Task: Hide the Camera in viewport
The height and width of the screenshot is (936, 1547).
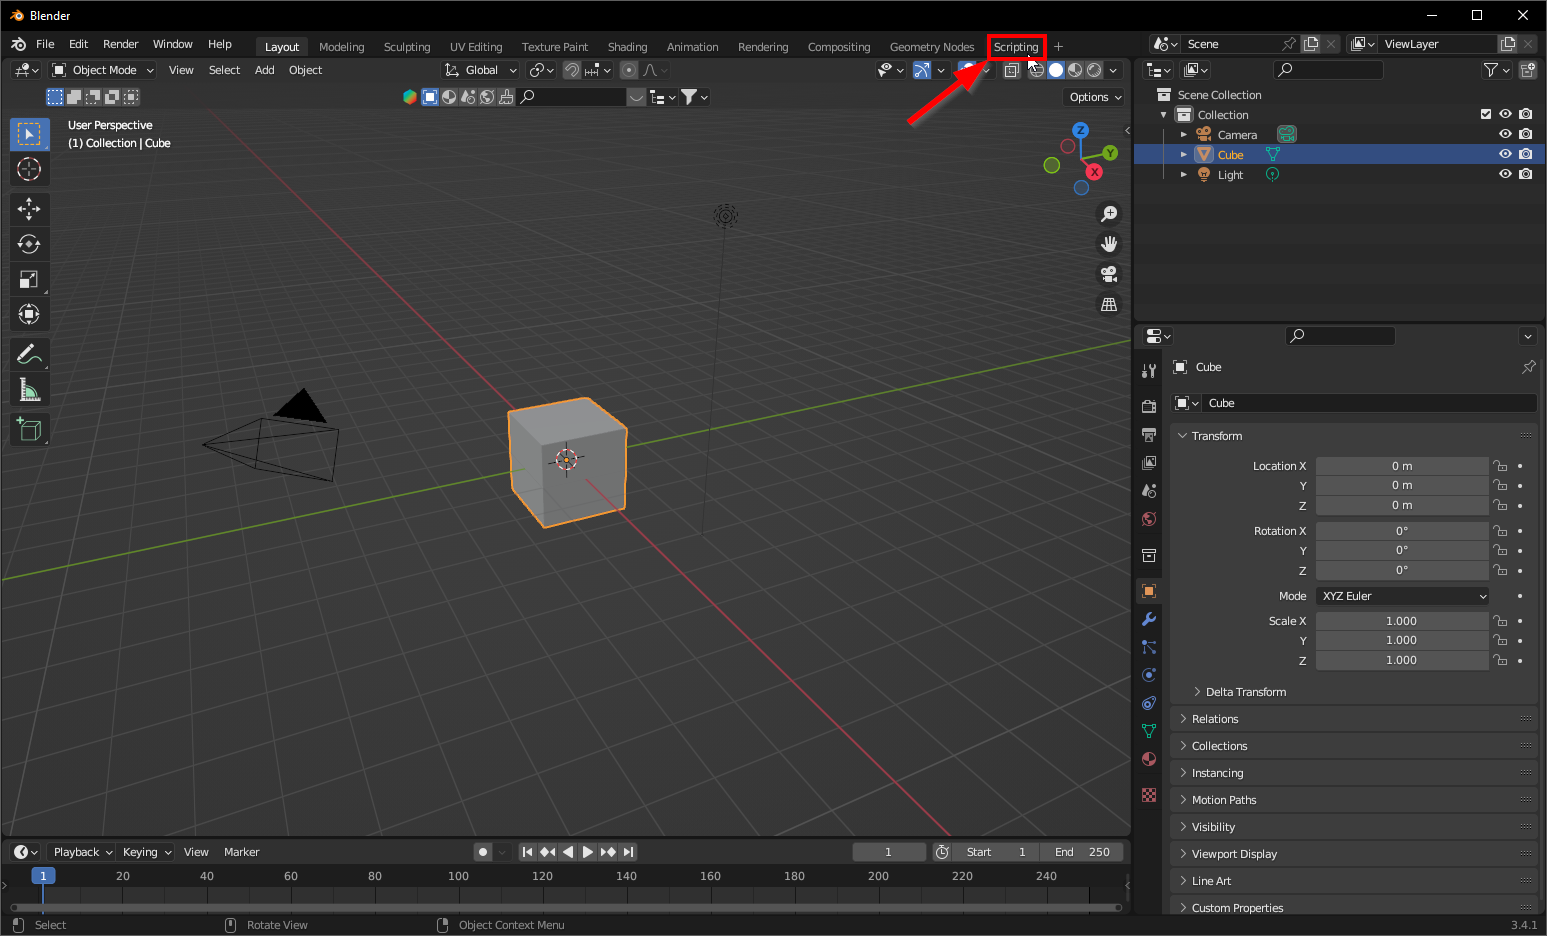Action: coord(1505,134)
